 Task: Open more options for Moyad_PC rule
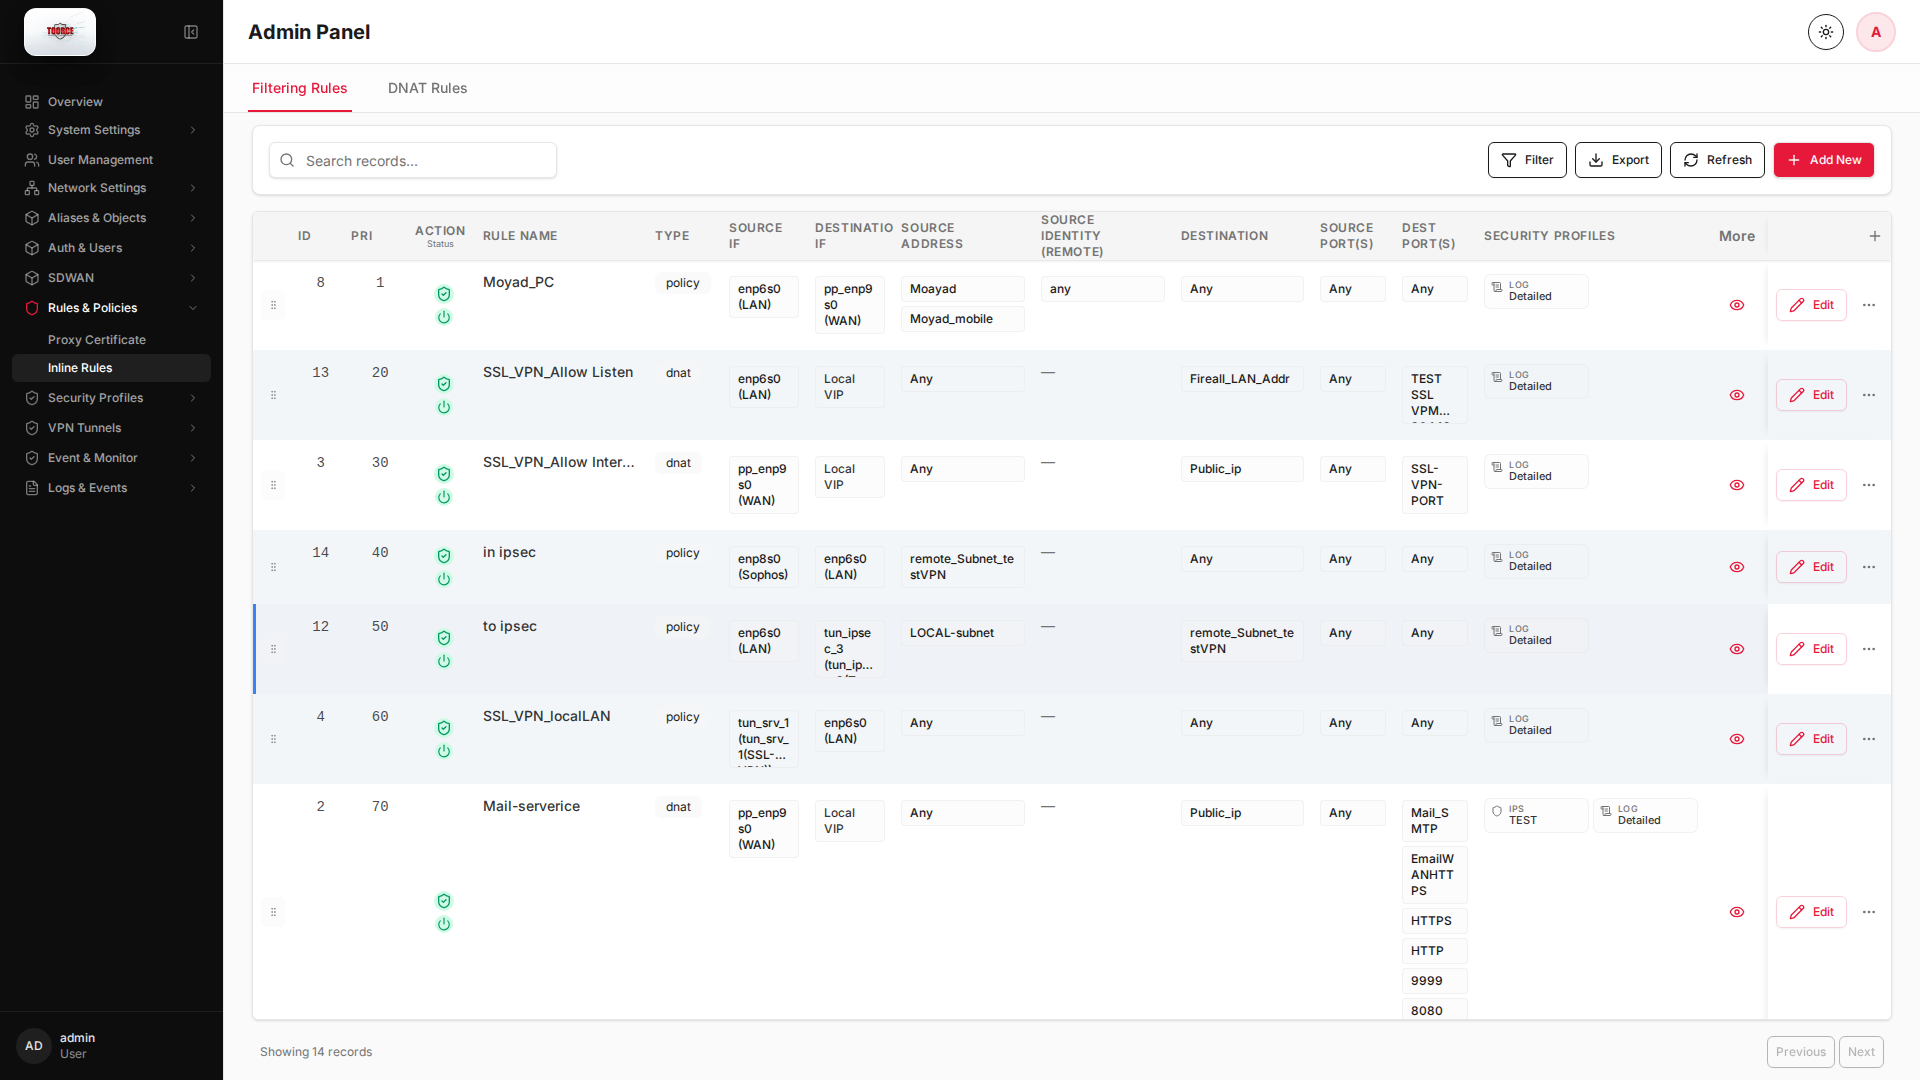pyautogui.click(x=1869, y=305)
